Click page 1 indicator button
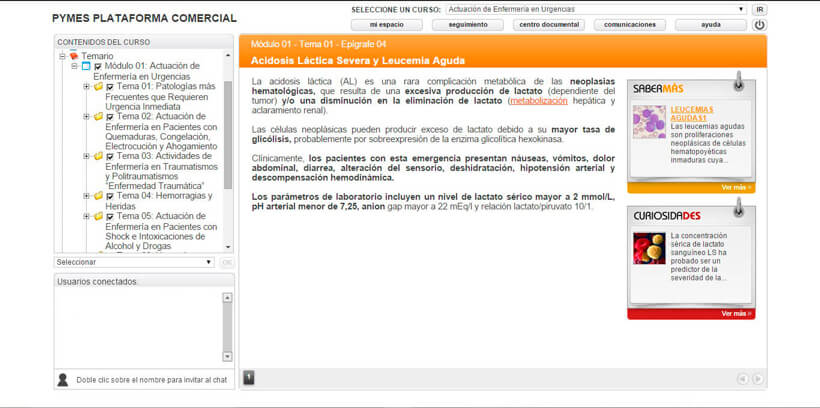820x408 pixels. (x=249, y=378)
